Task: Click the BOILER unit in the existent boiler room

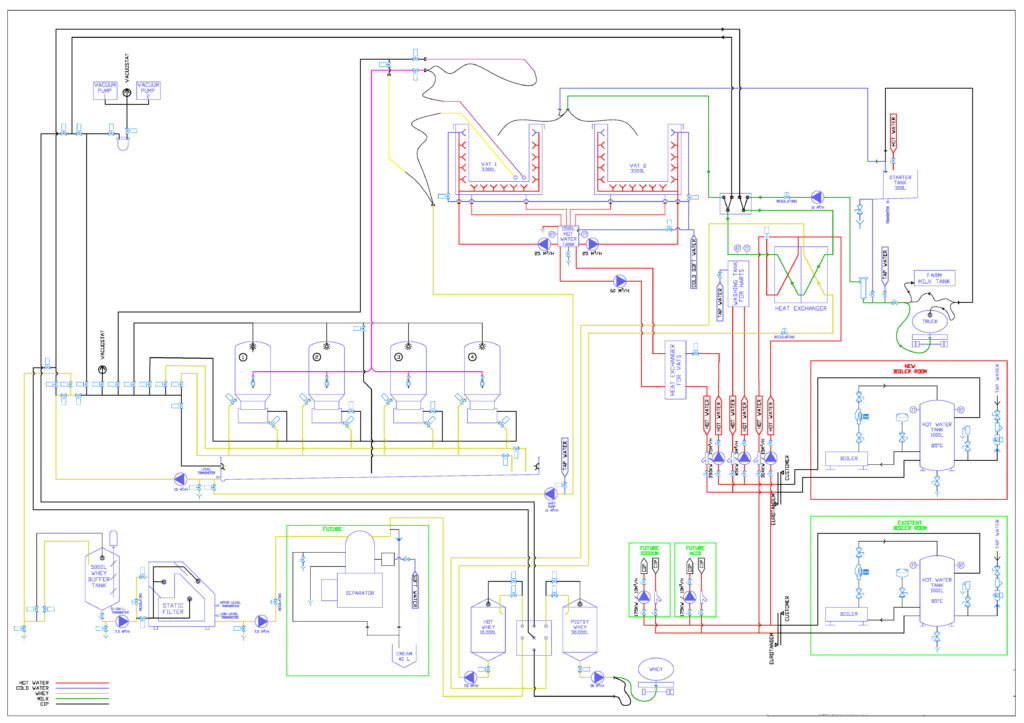Action: tap(848, 615)
